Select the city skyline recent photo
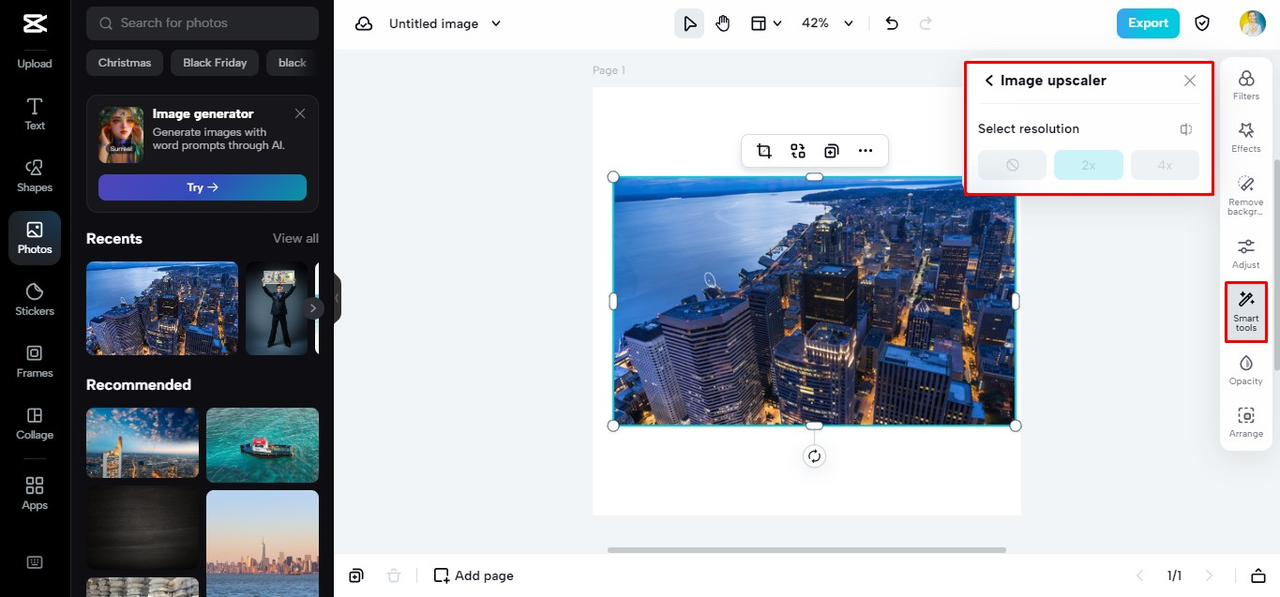 click(162, 308)
